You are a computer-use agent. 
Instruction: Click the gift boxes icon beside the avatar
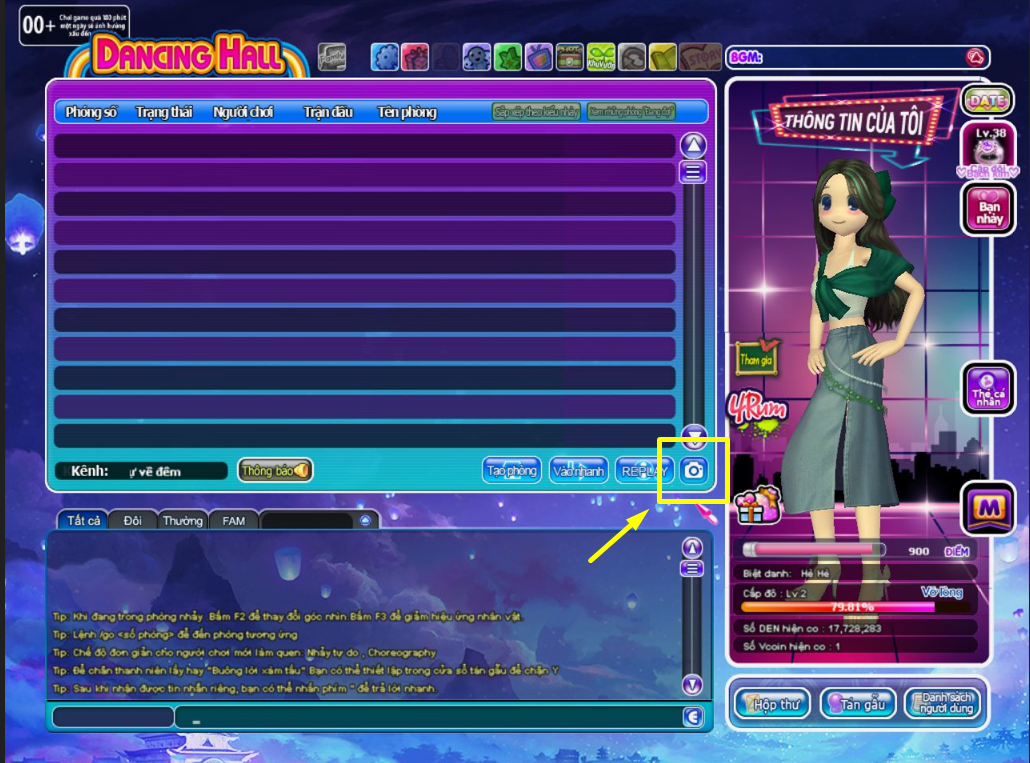(757, 505)
